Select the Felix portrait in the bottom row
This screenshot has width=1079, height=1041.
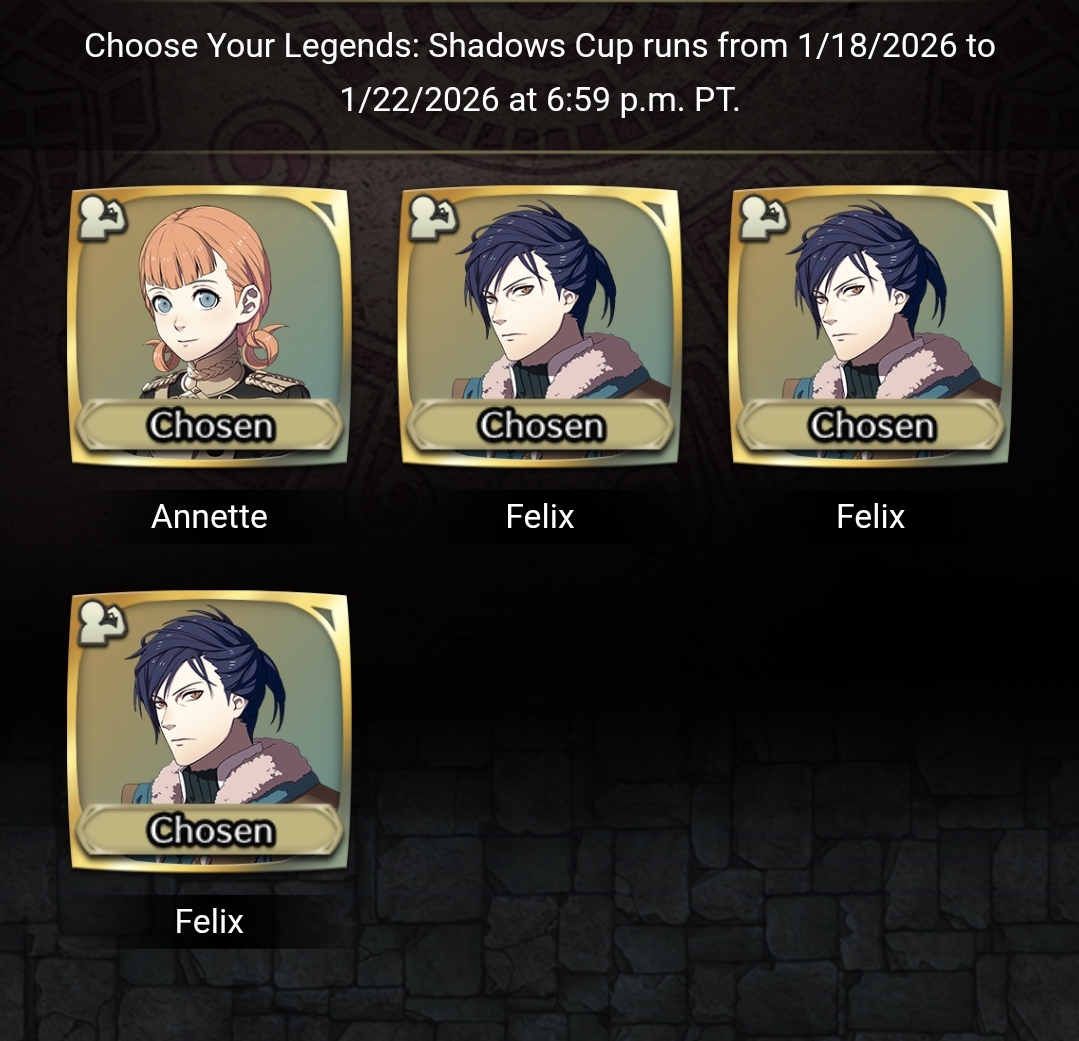pos(209,731)
